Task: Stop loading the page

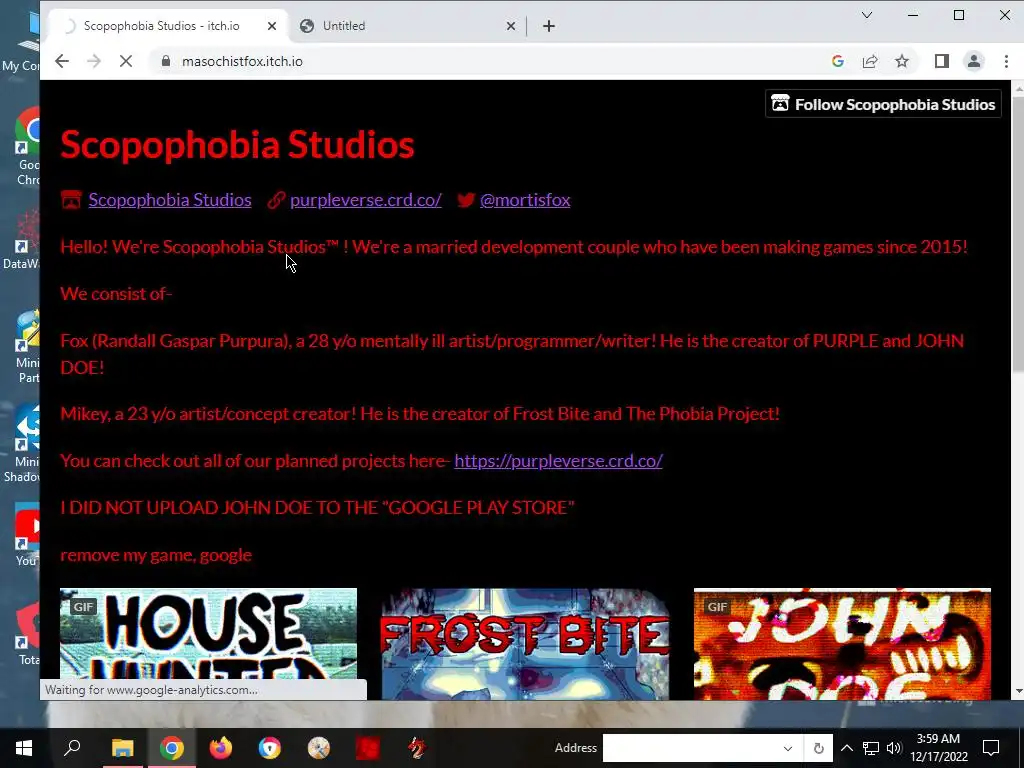Action: (126, 61)
